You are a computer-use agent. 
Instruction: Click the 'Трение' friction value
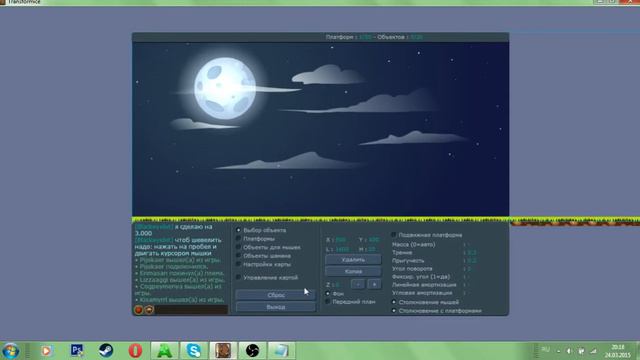pyautogui.click(x=472, y=253)
